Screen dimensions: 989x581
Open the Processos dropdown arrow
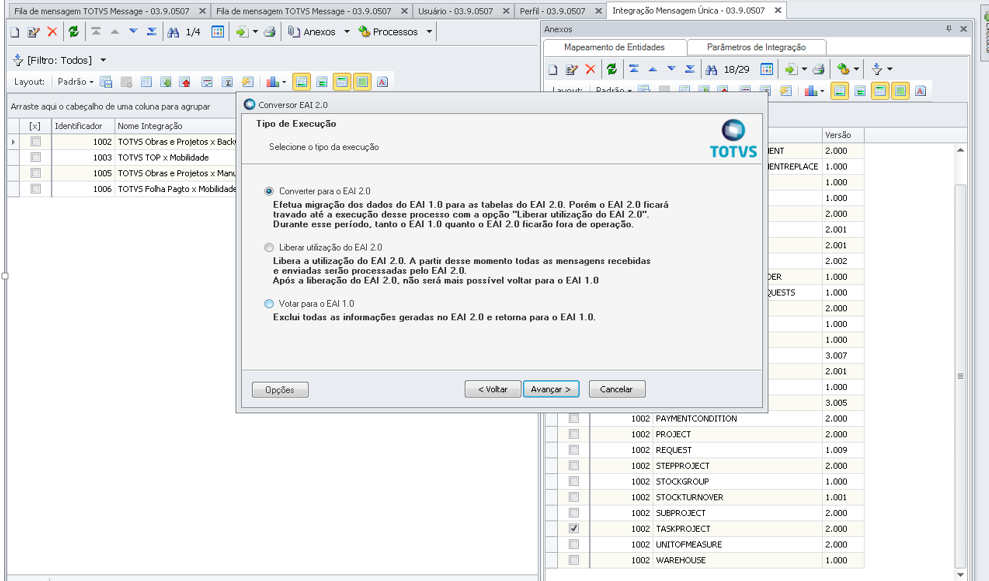click(429, 32)
